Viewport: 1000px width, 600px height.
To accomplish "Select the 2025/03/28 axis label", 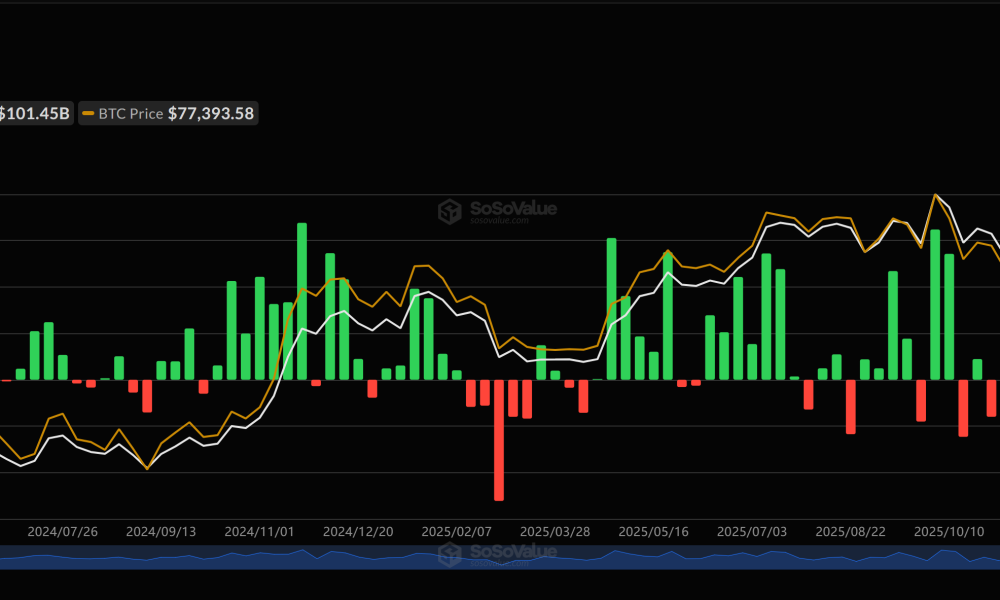I will point(556,532).
